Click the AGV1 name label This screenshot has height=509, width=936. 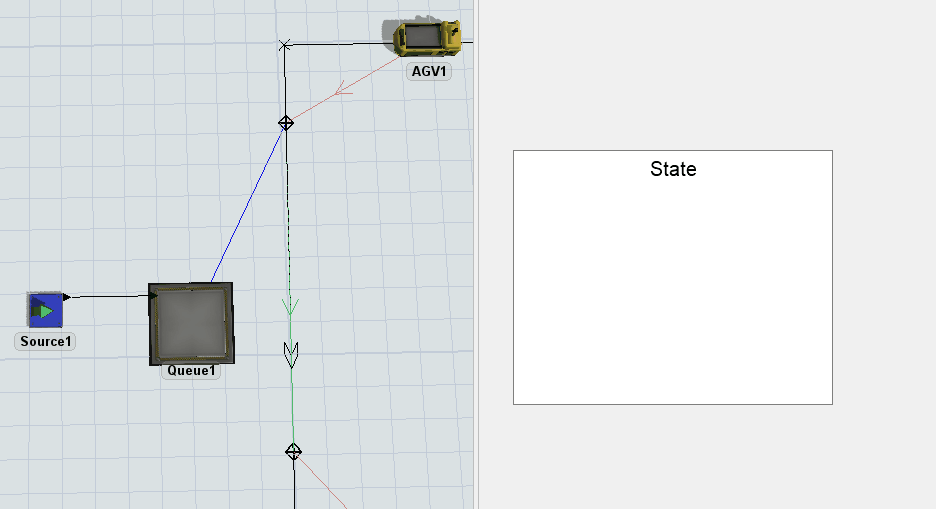429,72
